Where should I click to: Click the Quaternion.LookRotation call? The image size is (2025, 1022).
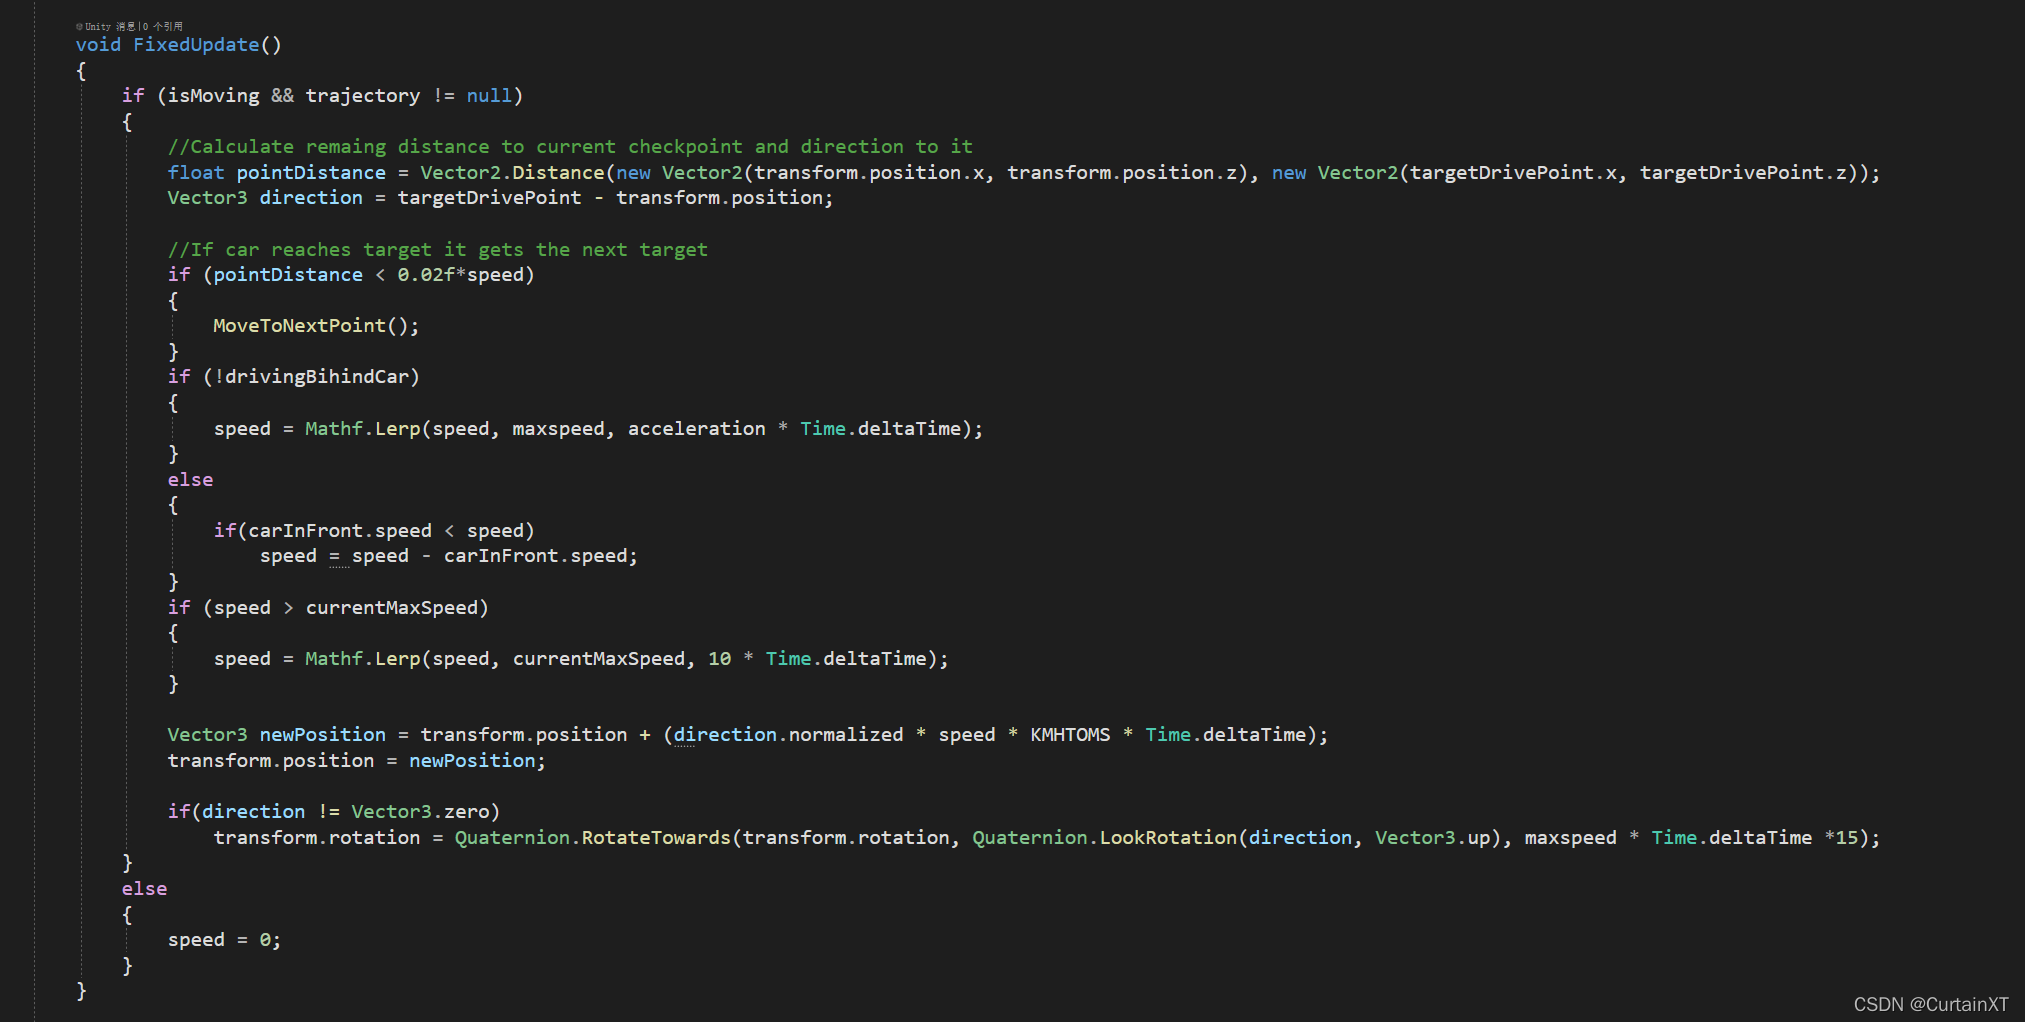coord(1104,837)
